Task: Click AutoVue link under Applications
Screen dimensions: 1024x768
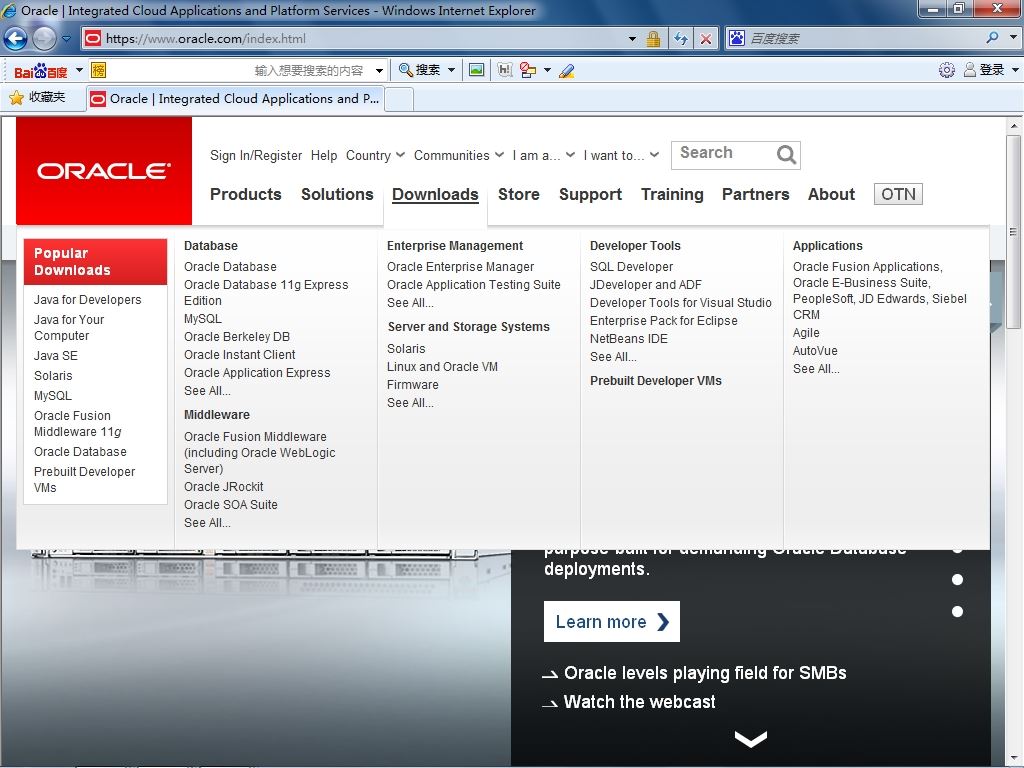Action: pyautogui.click(x=815, y=351)
